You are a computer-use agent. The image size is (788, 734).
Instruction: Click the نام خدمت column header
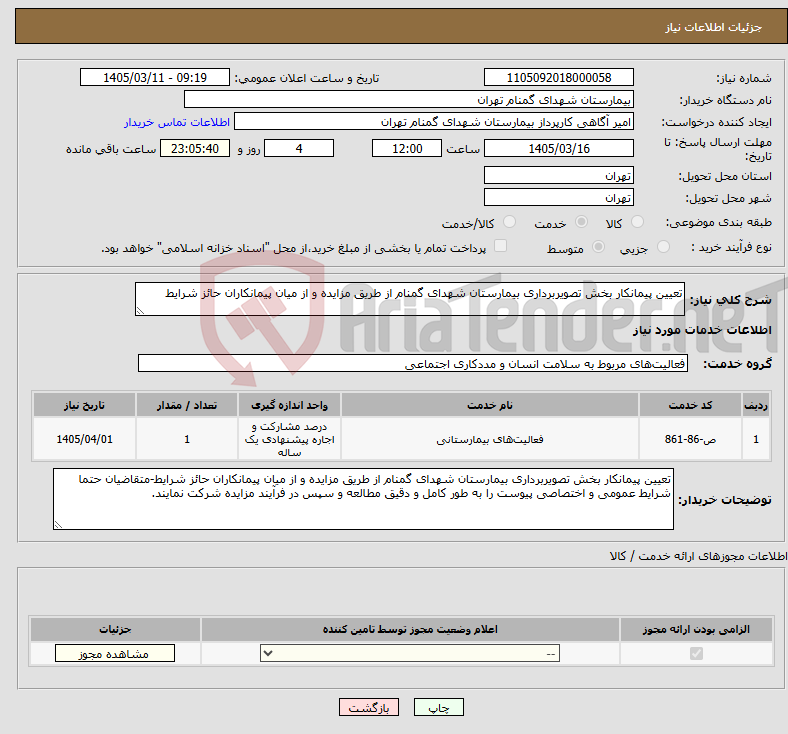tap(490, 405)
